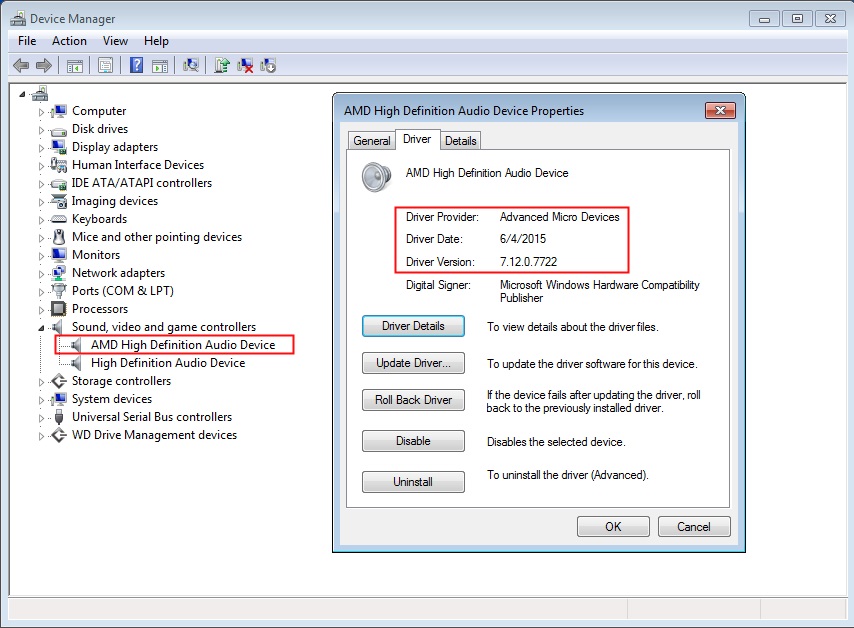854x628 pixels.
Task: Select AMD High Definition Audio Device tree item
Action: [x=183, y=345]
